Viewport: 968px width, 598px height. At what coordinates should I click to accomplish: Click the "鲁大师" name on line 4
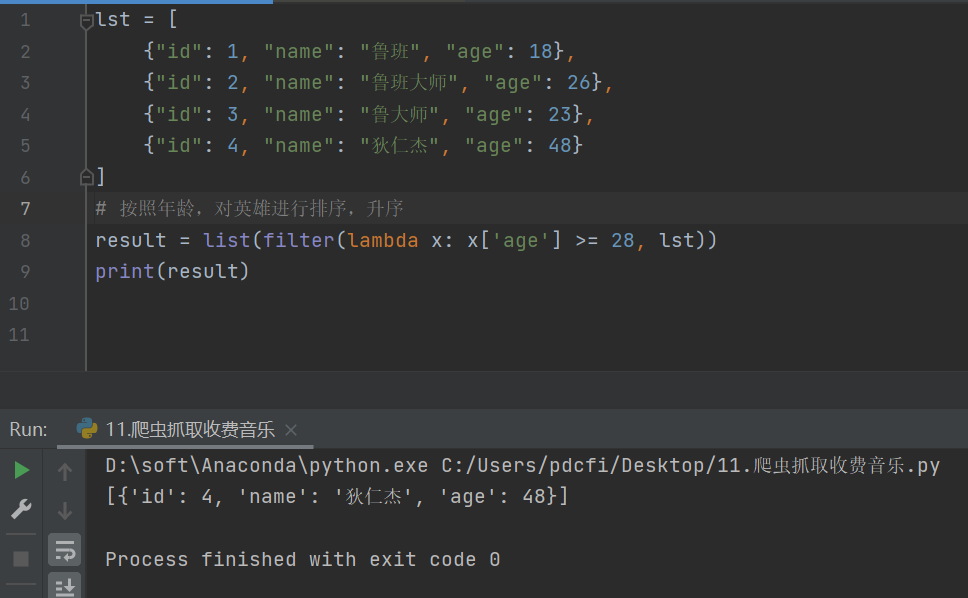399,114
